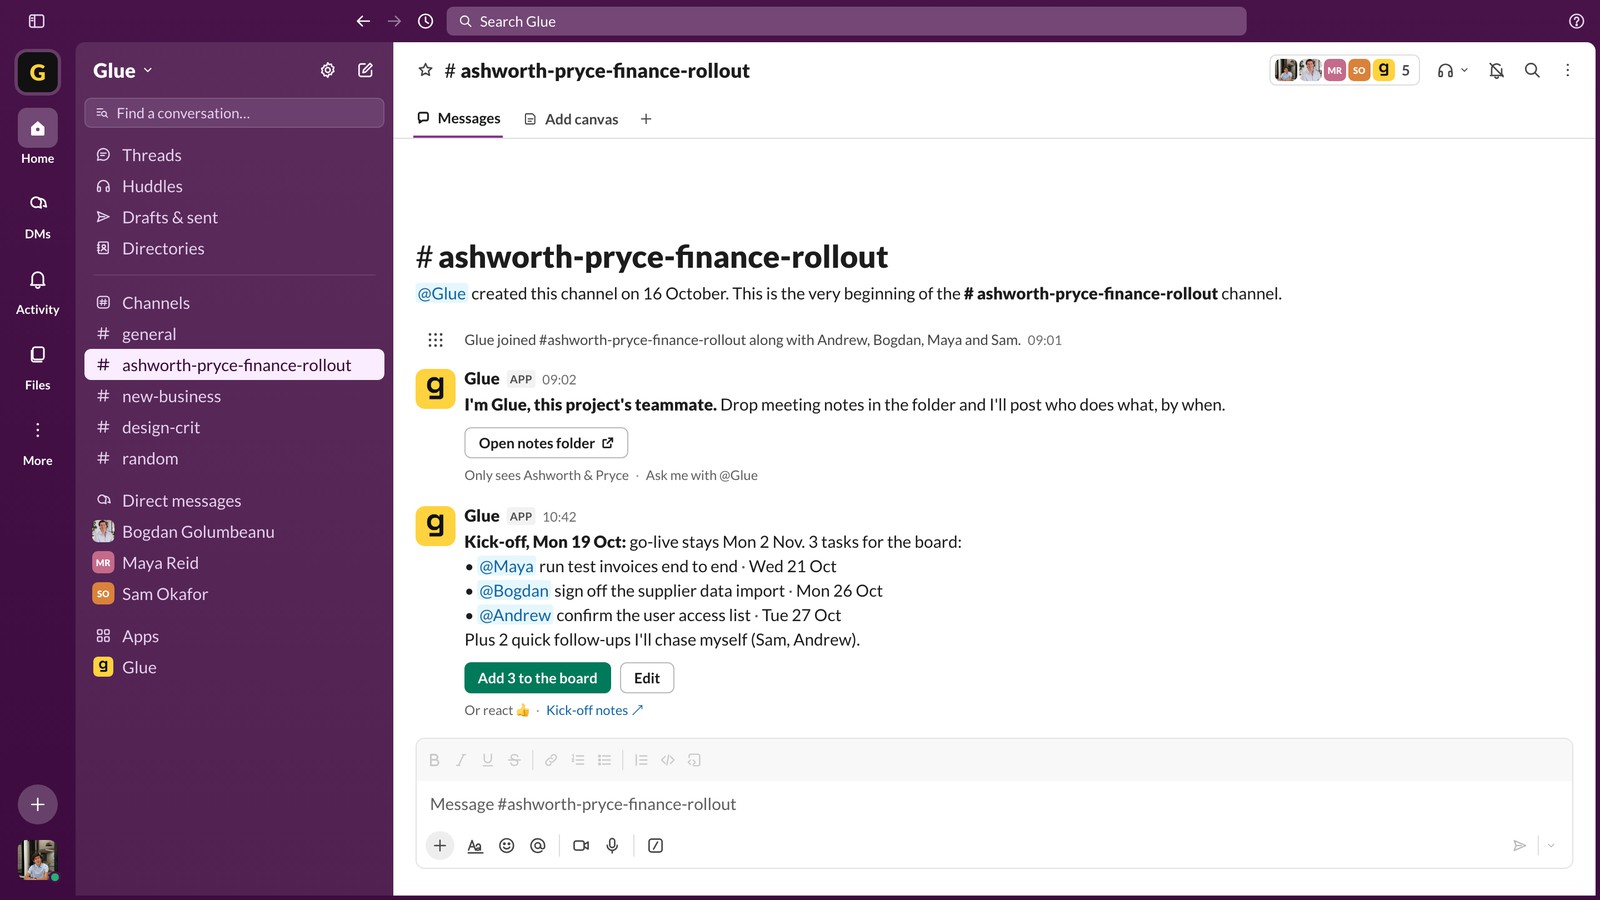Open the design-crit channel
Image resolution: width=1600 pixels, height=900 pixels.
(x=234, y=427)
